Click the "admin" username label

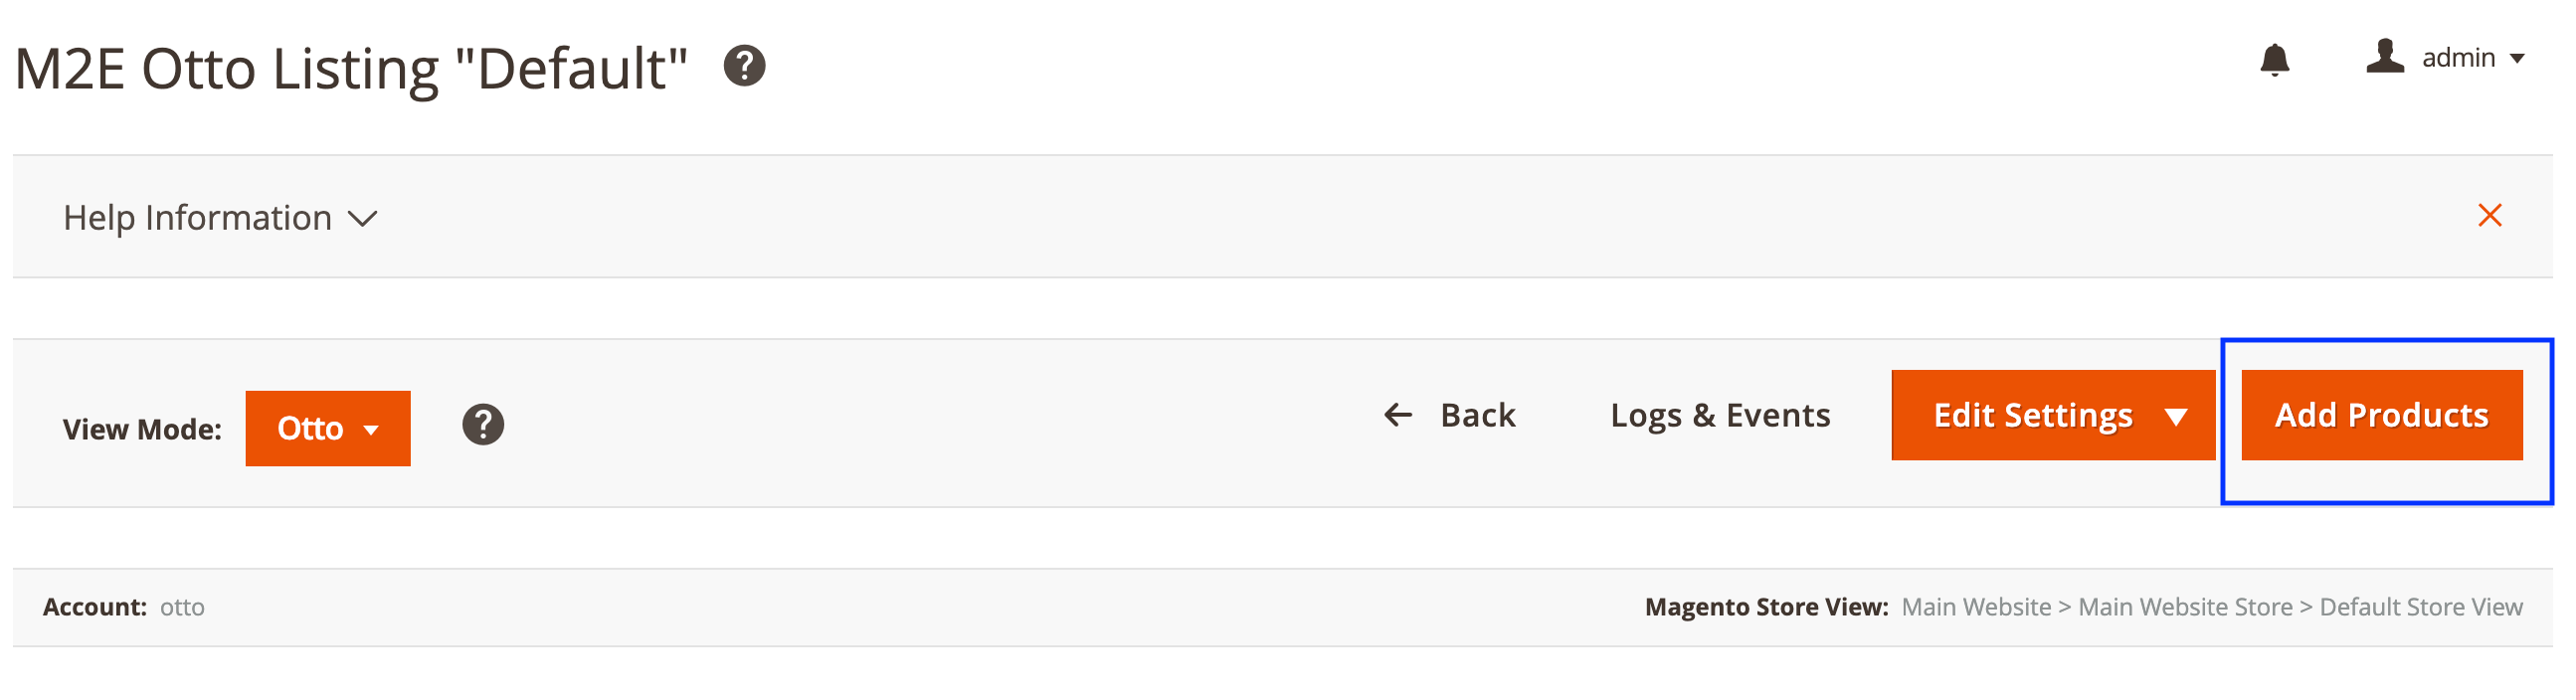(2457, 58)
